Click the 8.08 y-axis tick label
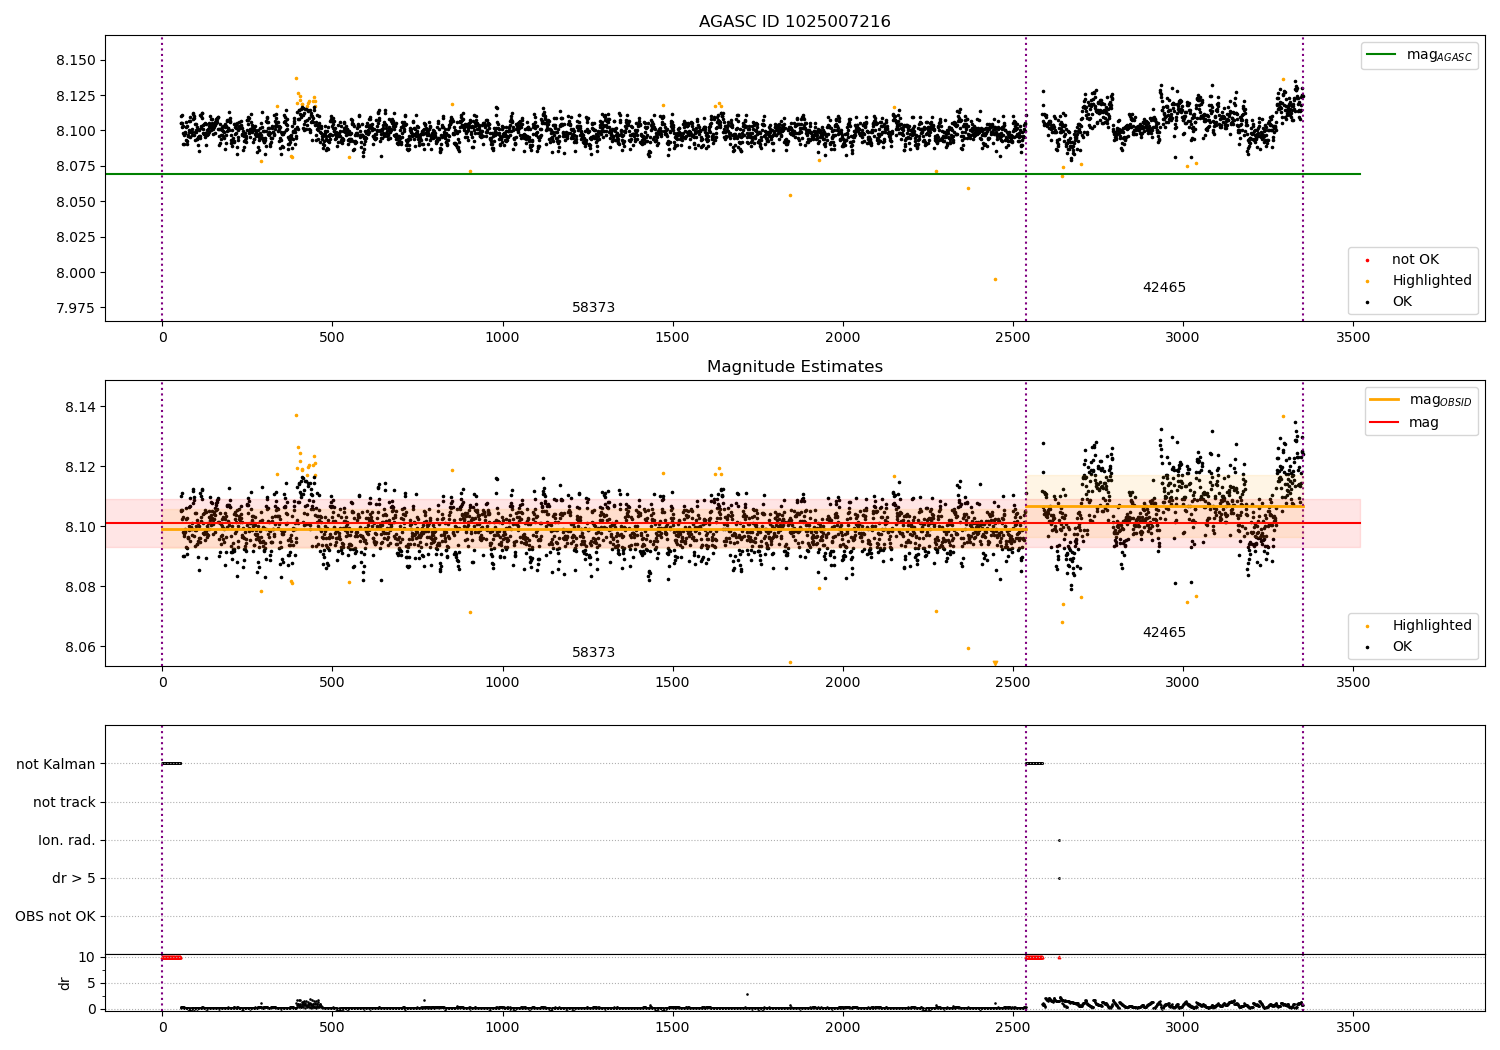Image resolution: width=1500 pixels, height=1050 pixels. tap(80, 587)
